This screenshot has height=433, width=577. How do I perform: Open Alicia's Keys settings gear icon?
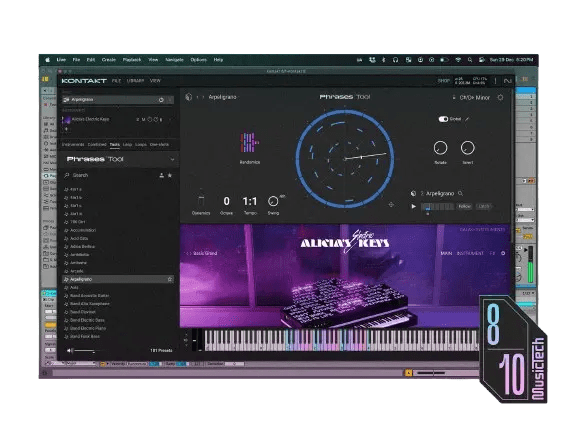503,253
